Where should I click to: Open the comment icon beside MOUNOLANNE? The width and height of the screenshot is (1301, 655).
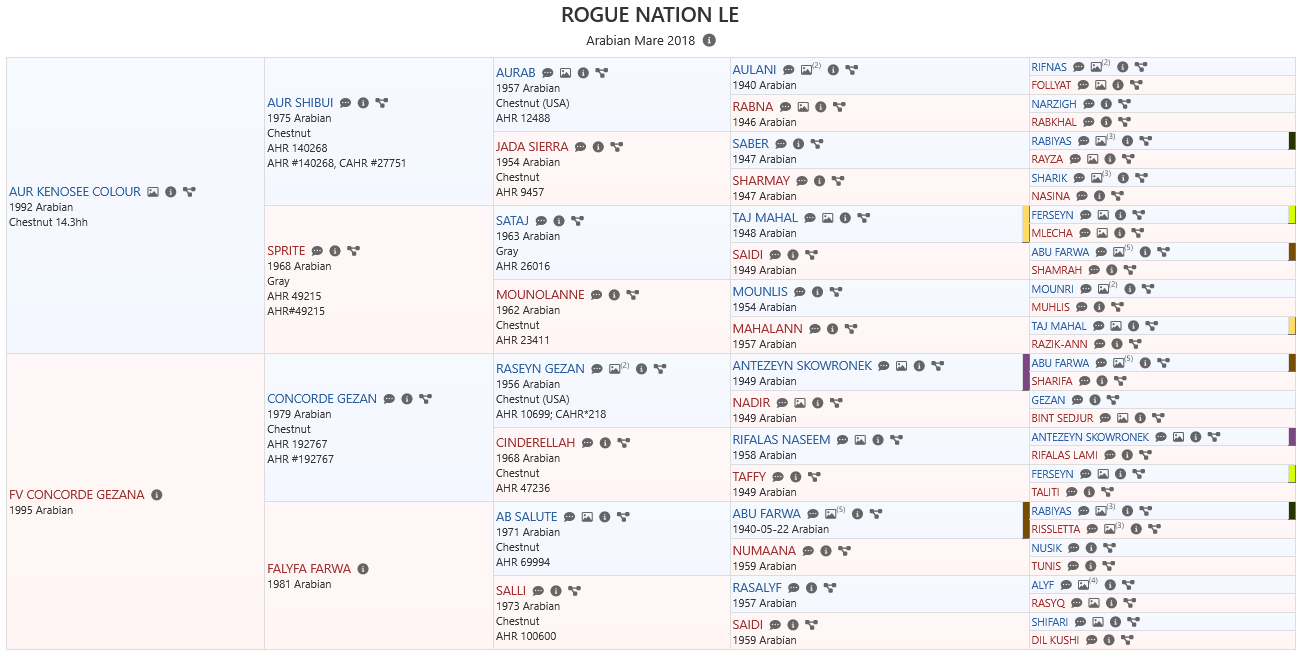tap(596, 295)
